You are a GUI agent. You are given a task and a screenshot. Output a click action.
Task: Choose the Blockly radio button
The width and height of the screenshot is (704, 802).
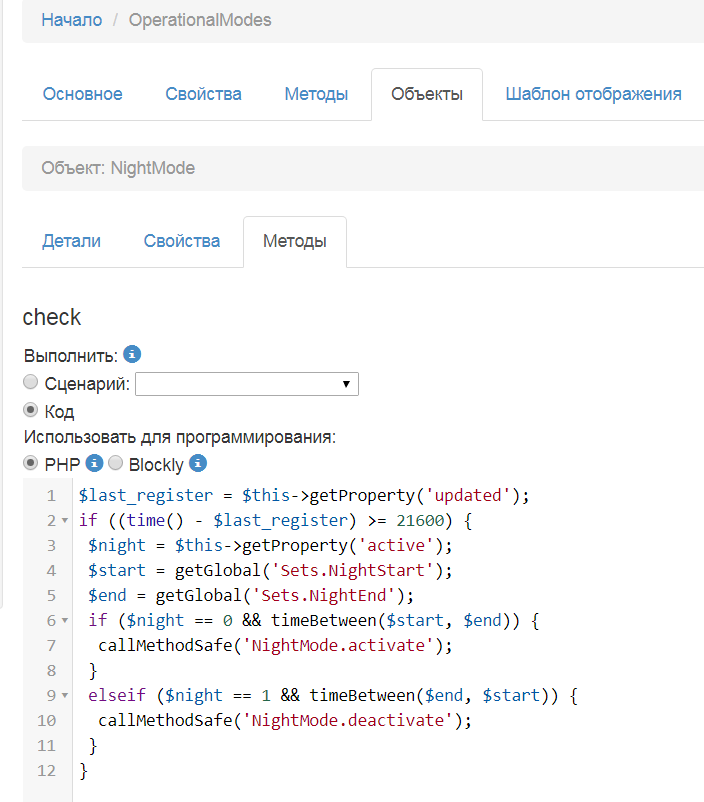point(116,463)
